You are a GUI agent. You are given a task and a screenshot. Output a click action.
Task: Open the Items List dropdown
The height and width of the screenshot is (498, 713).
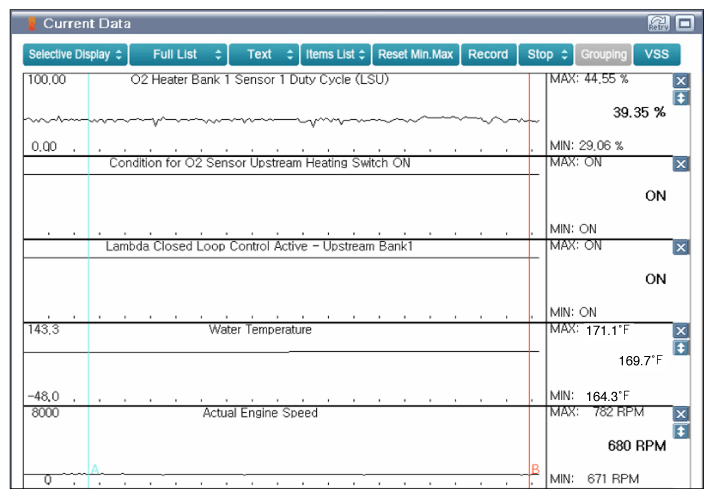coord(336,54)
